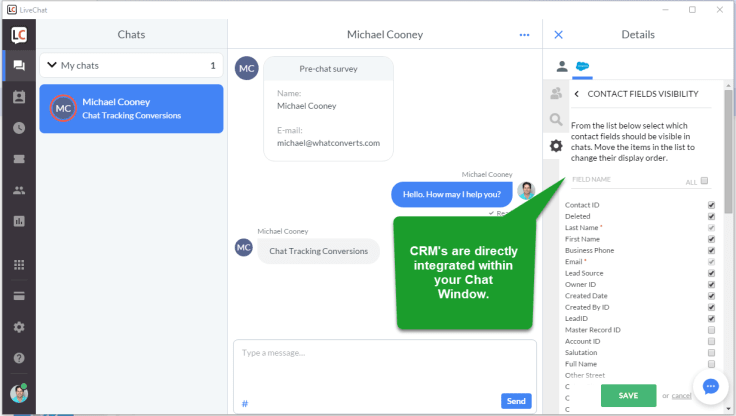Enable the Master Record ID checkbox
Screen dimensions: 736x416
[711, 330]
